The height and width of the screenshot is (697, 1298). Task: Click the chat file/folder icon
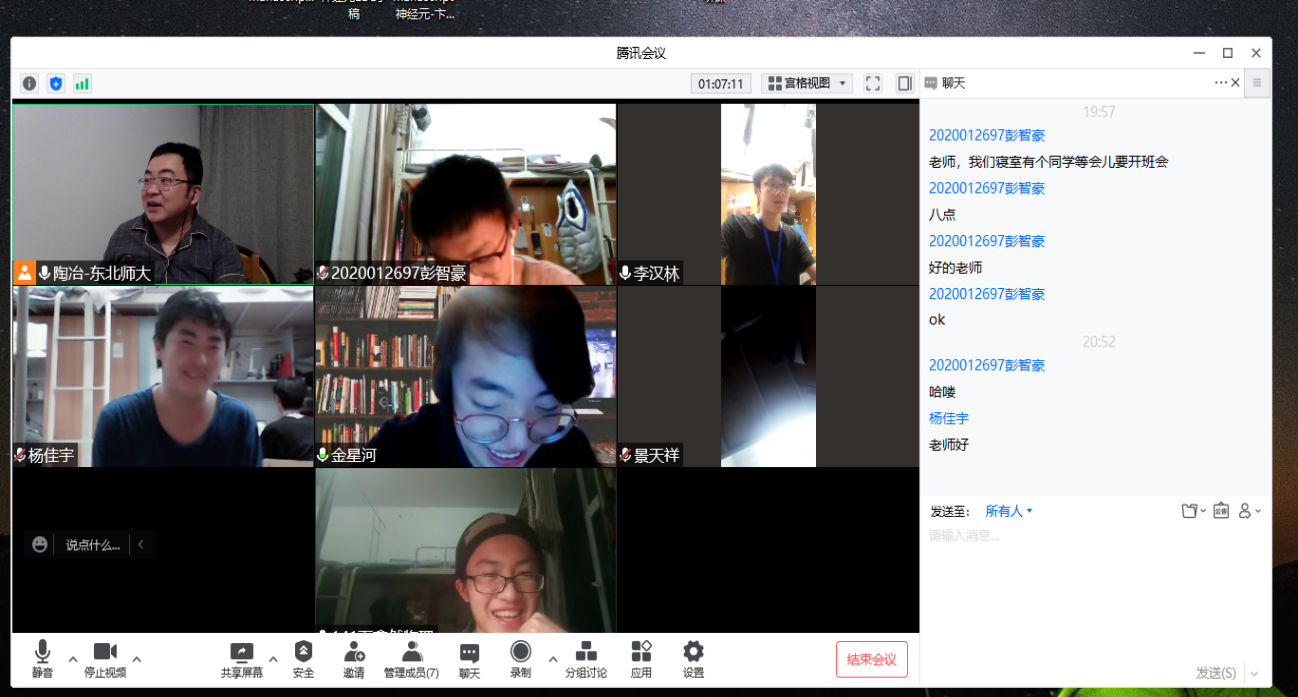(x=1189, y=511)
